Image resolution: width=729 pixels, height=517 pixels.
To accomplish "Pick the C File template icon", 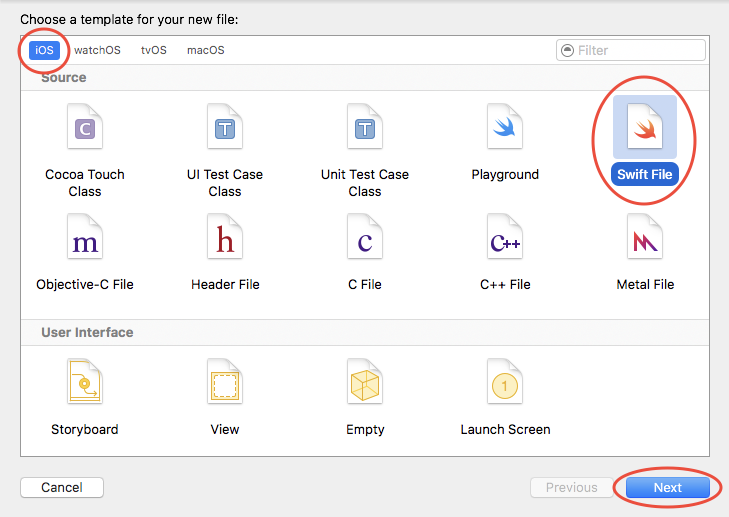I will click(364, 238).
